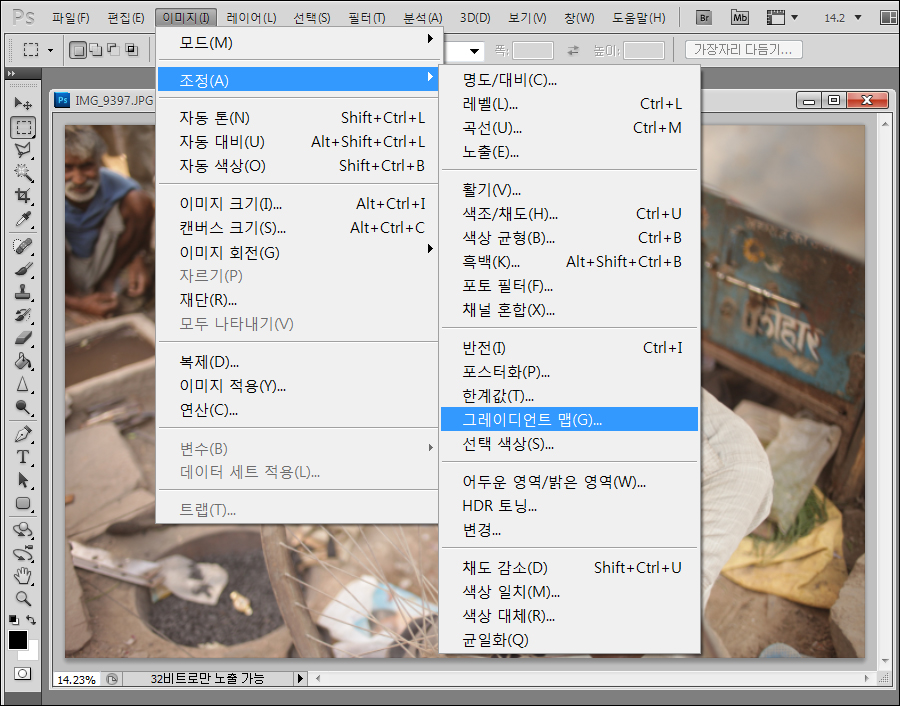This screenshot has height=706, width=900.
Task: Select the 3D Rotate tool
Action: coord(23,530)
